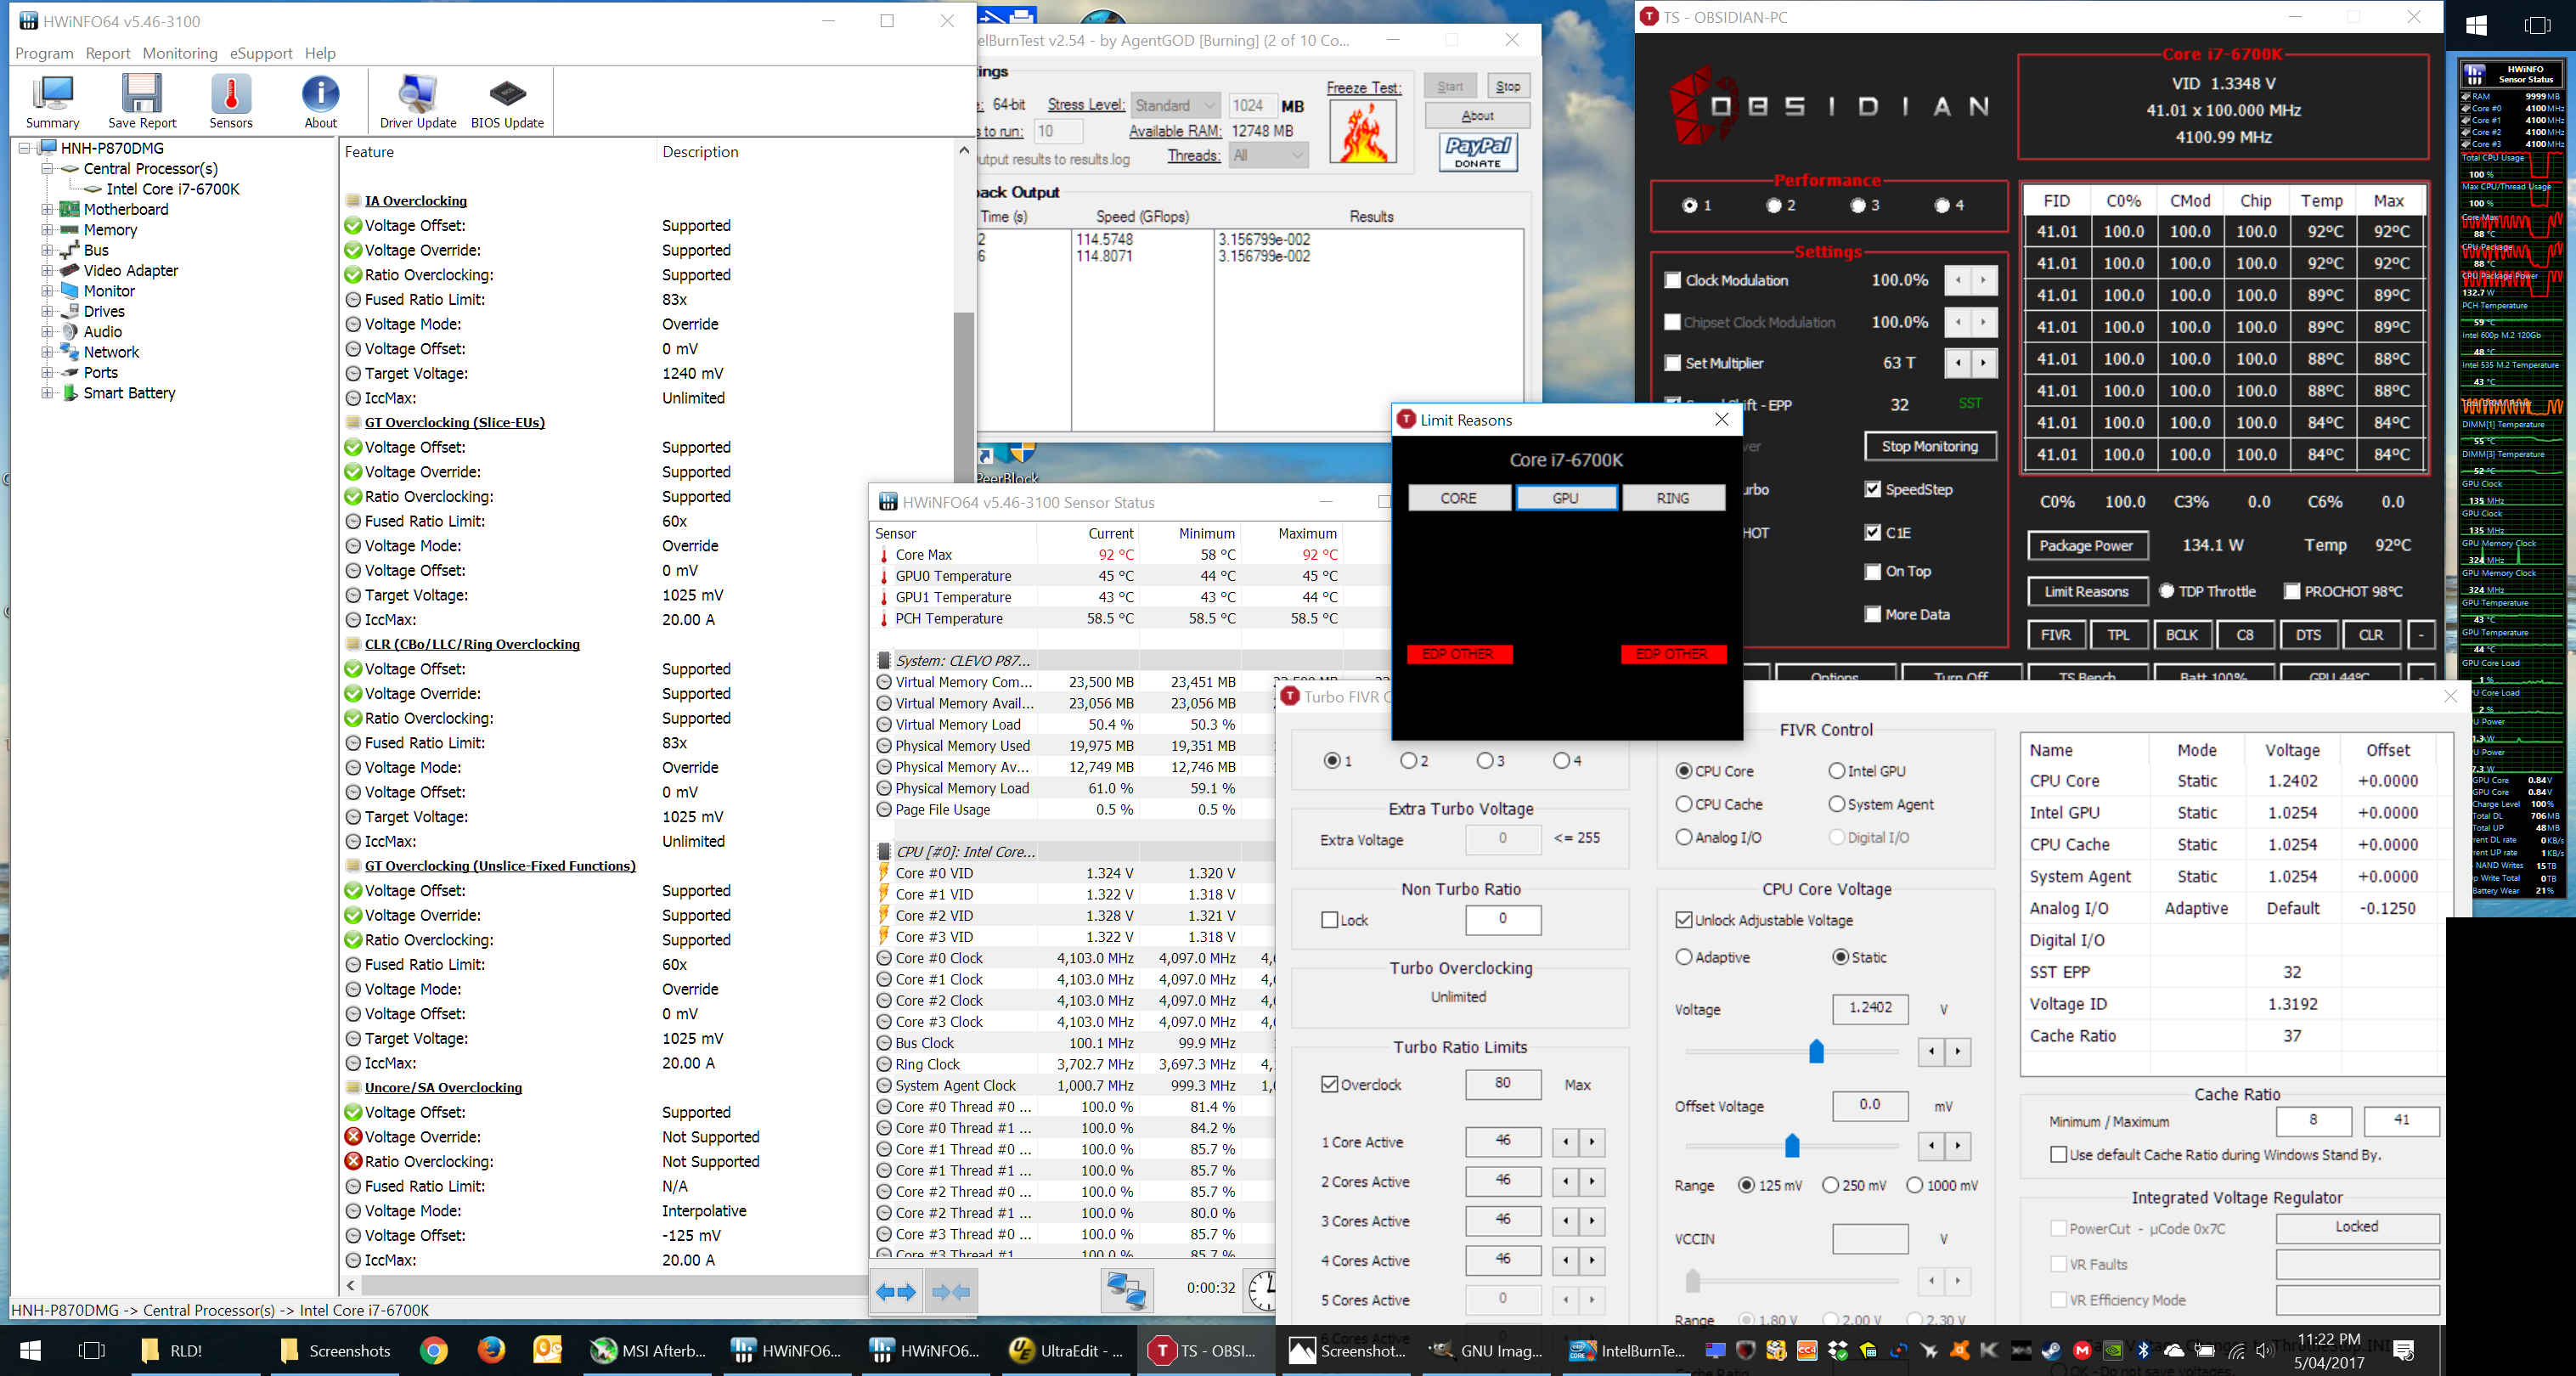Image resolution: width=2576 pixels, height=1376 pixels.
Task: Select Performance profile 2 radio button
Action: click(1774, 205)
